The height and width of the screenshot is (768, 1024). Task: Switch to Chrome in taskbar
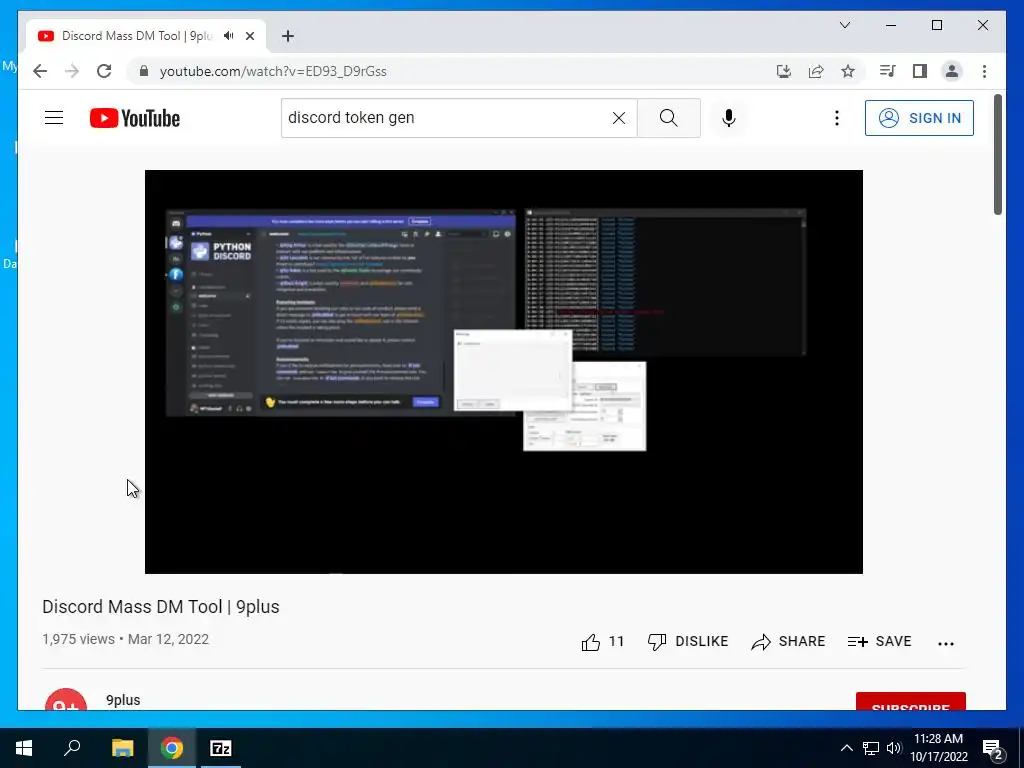tap(172, 748)
